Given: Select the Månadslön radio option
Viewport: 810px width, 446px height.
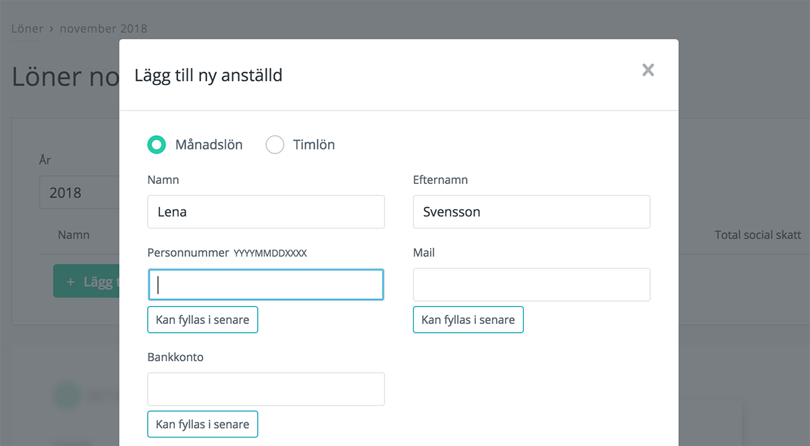Looking at the screenshot, I should point(157,145).
